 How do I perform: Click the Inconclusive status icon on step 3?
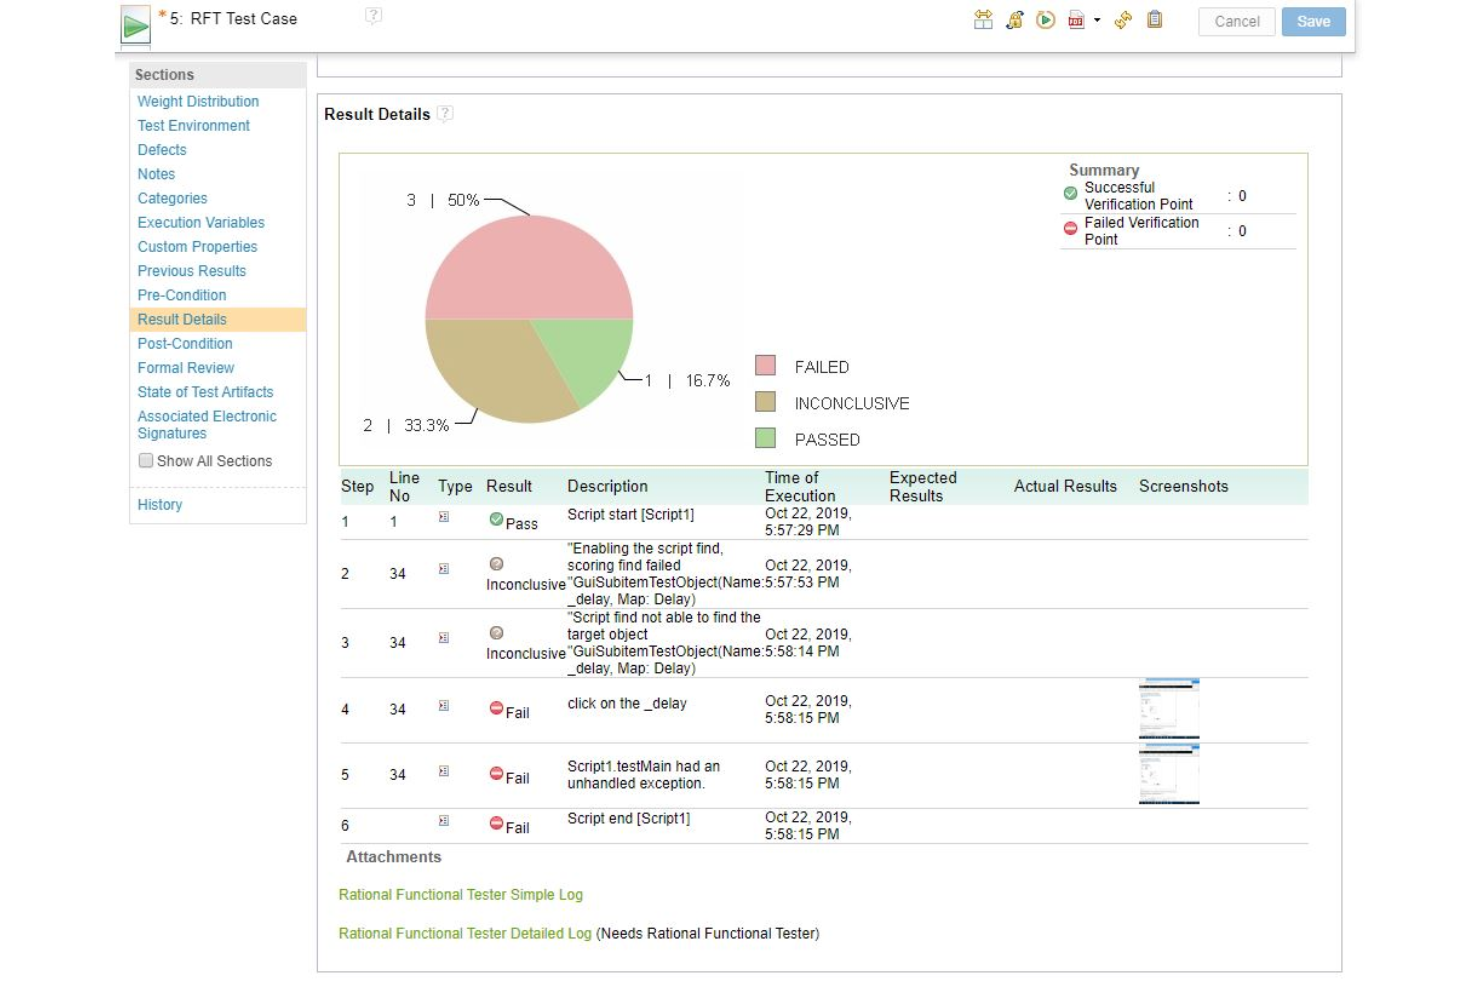click(x=497, y=632)
